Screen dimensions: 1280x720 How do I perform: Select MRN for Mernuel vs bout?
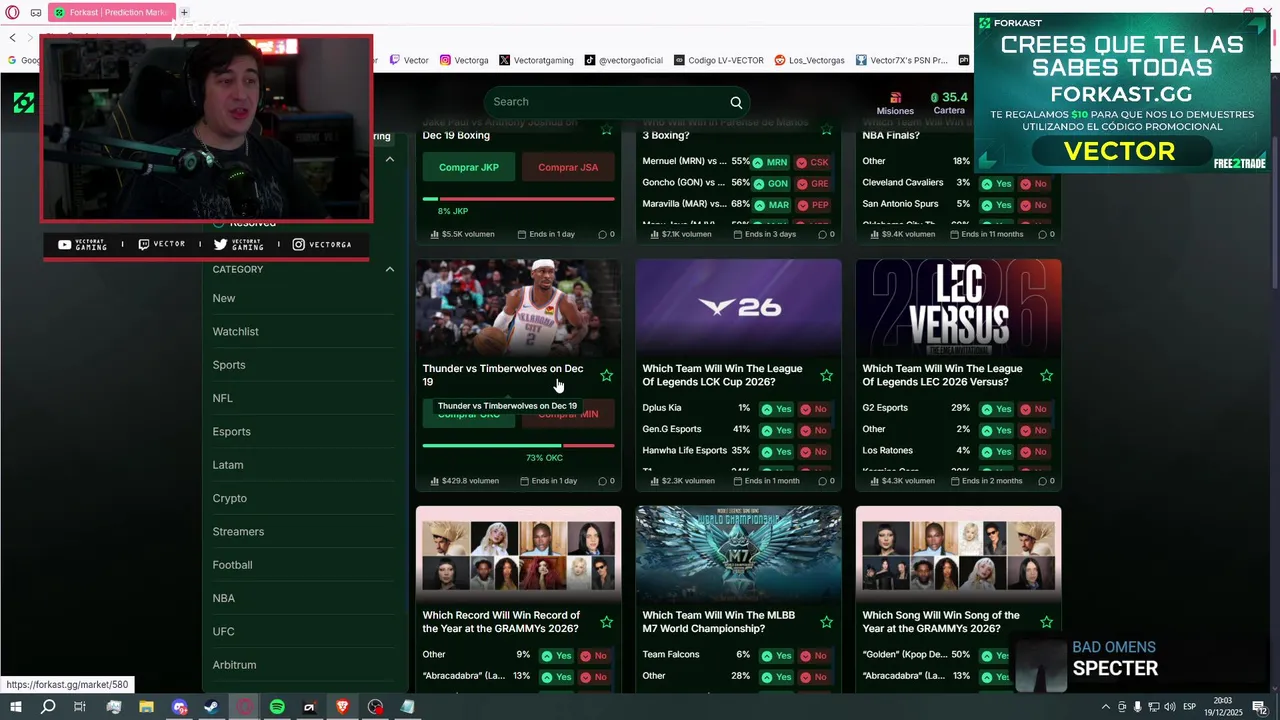(771, 162)
